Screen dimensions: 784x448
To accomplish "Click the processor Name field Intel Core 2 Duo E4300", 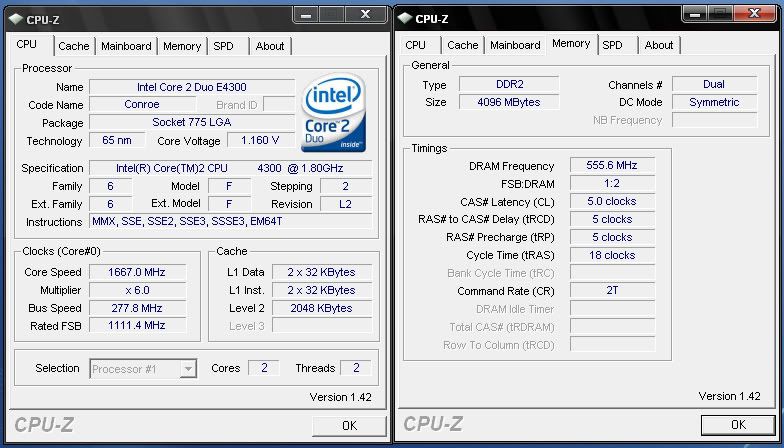I will point(192,87).
